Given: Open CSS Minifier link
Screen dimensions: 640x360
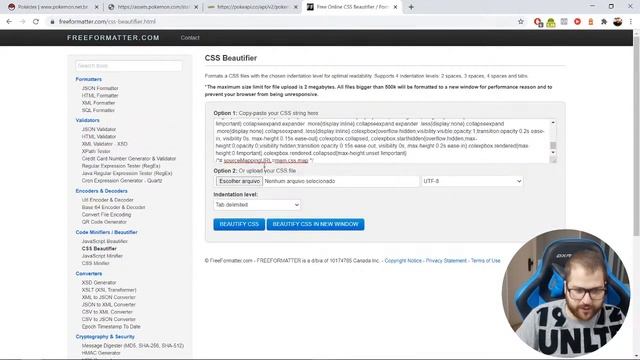Looking at the screenshot, I should pos(96,263).
